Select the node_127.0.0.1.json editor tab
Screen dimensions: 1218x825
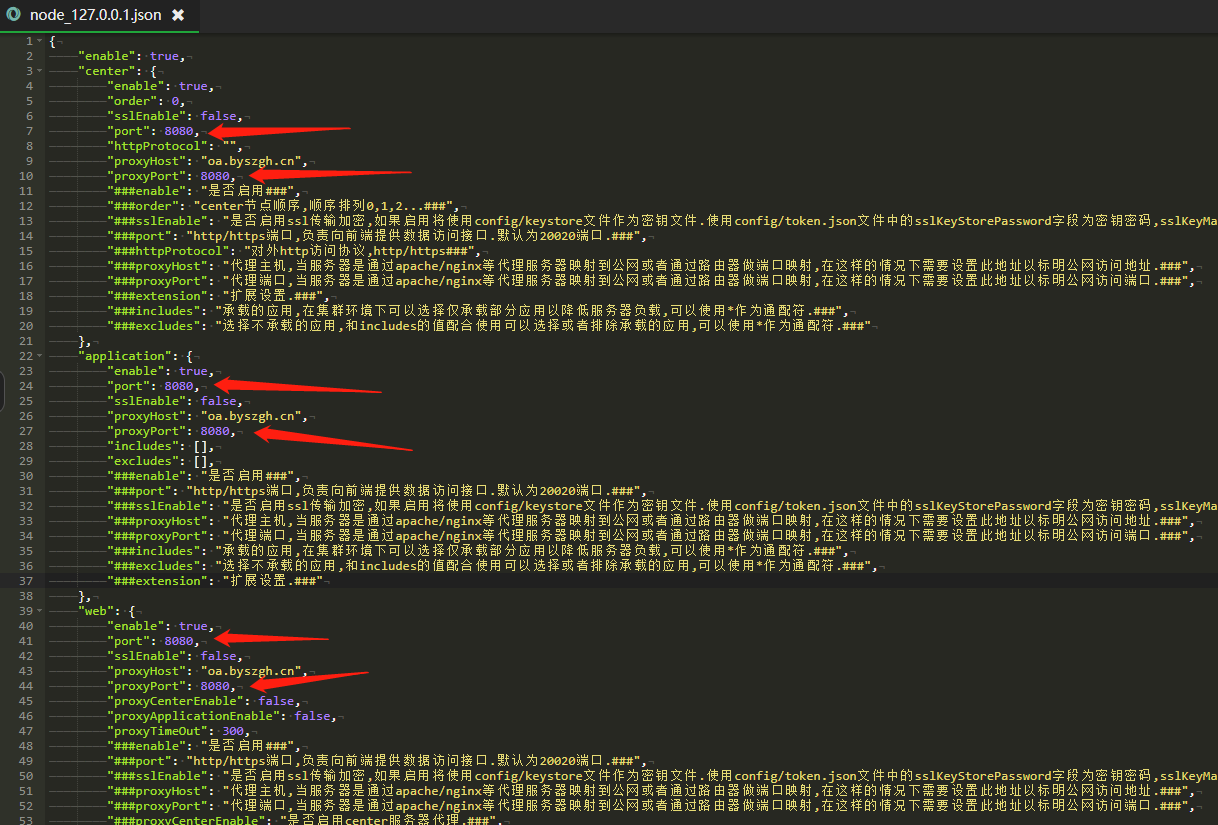98,15
